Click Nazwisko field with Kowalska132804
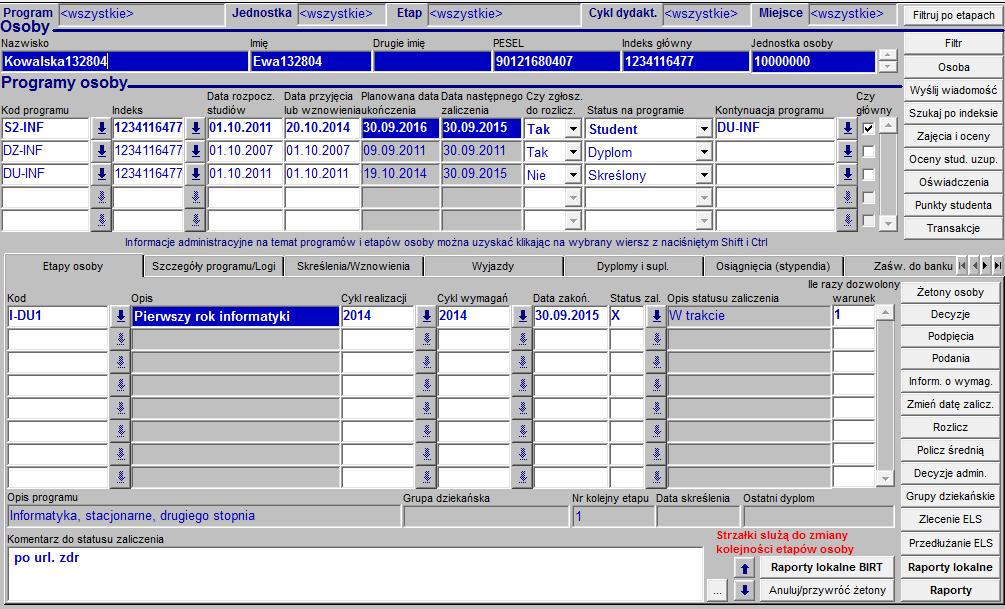The height and width of the screenshot is (609, 1005). (124, 62)
